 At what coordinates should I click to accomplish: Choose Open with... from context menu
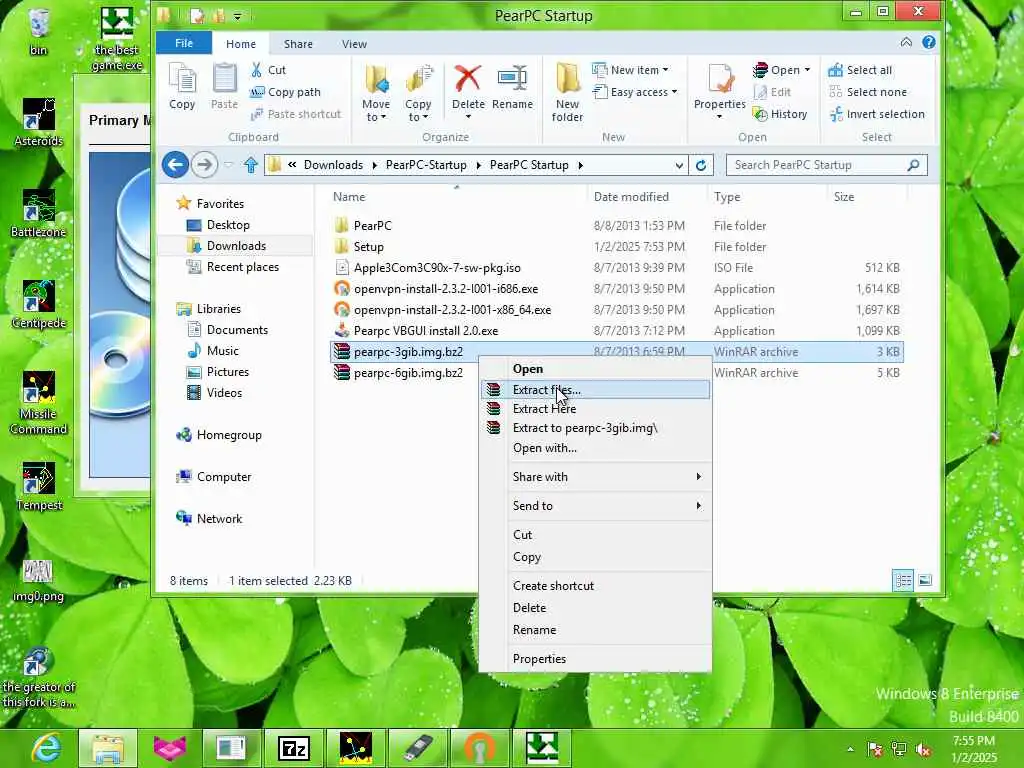[x=595, y=448]
